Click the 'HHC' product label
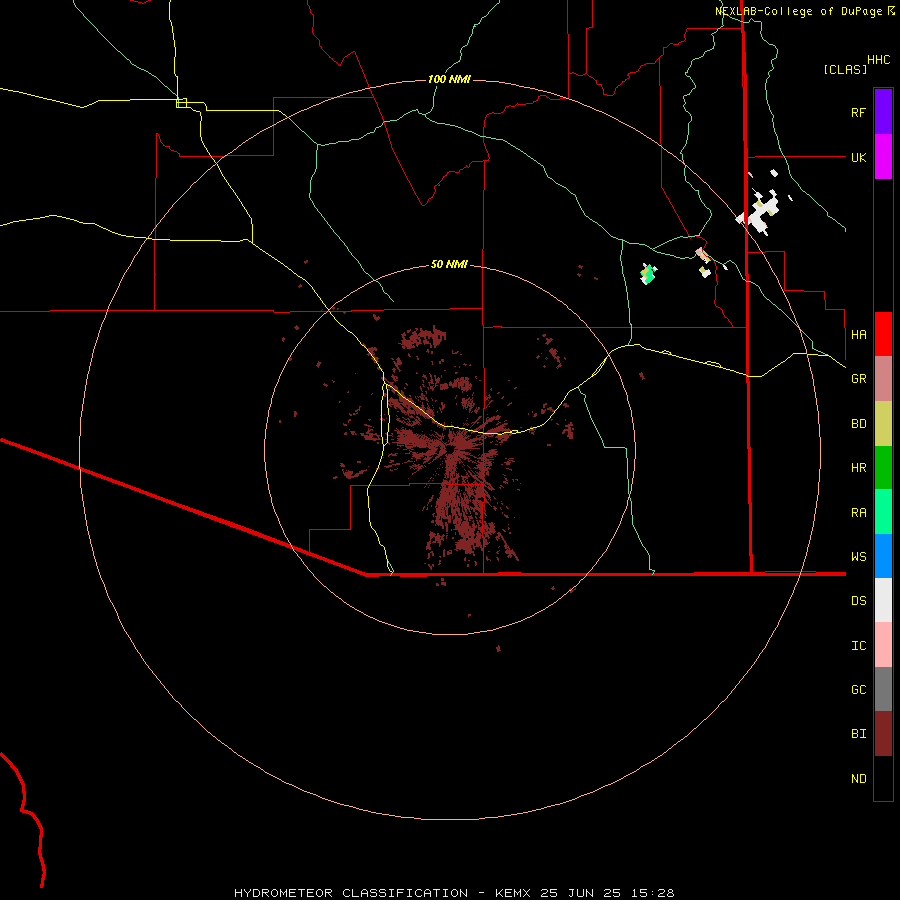Viewport: 900px width, 900px height. (x=878, y=60)
